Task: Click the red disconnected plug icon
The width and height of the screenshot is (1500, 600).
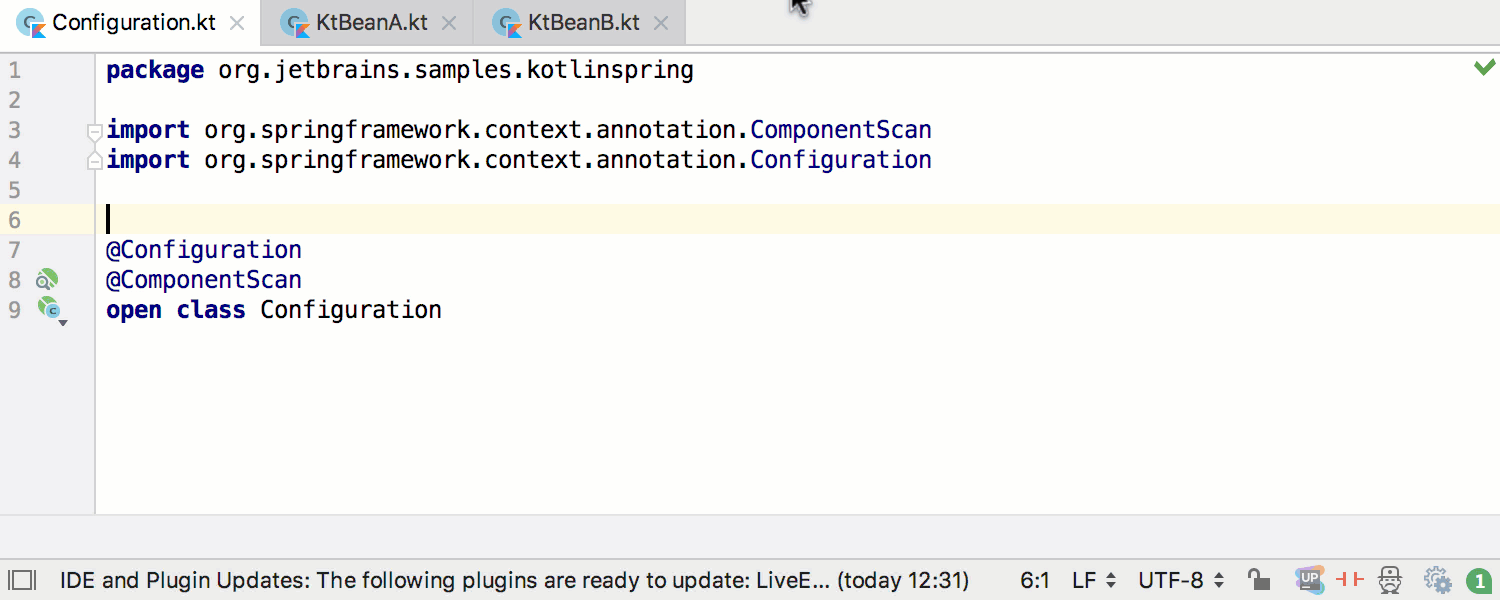Action: click(x=1351, y=579)
